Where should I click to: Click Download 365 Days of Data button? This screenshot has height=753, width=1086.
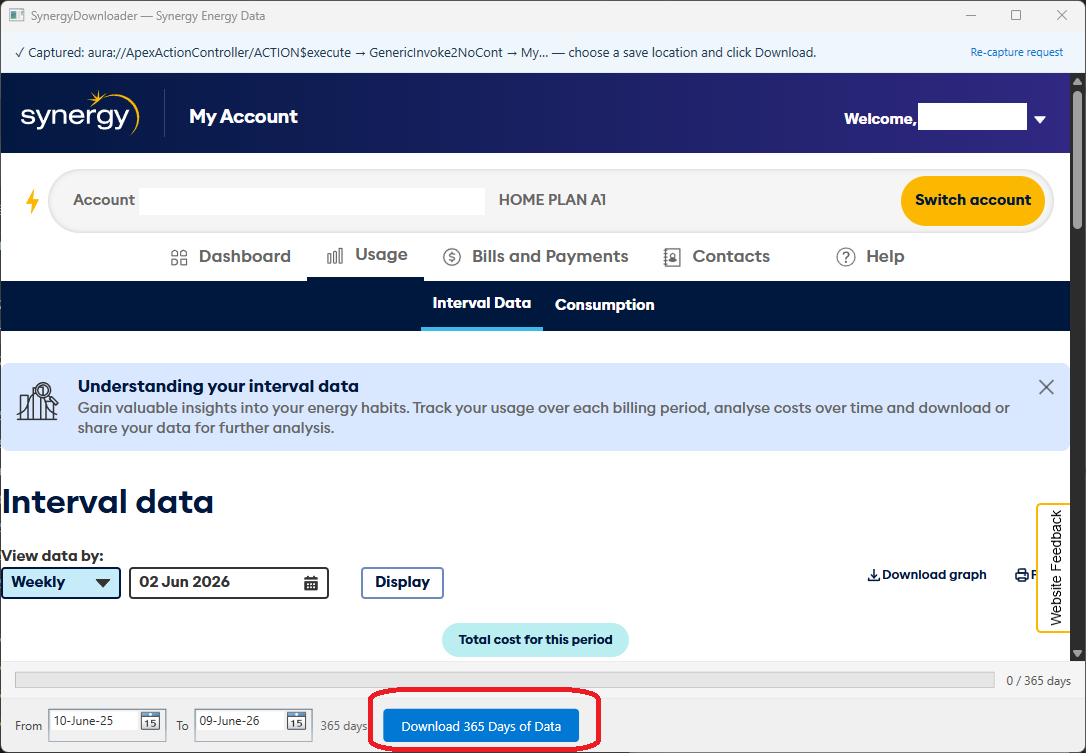(481, 726)
